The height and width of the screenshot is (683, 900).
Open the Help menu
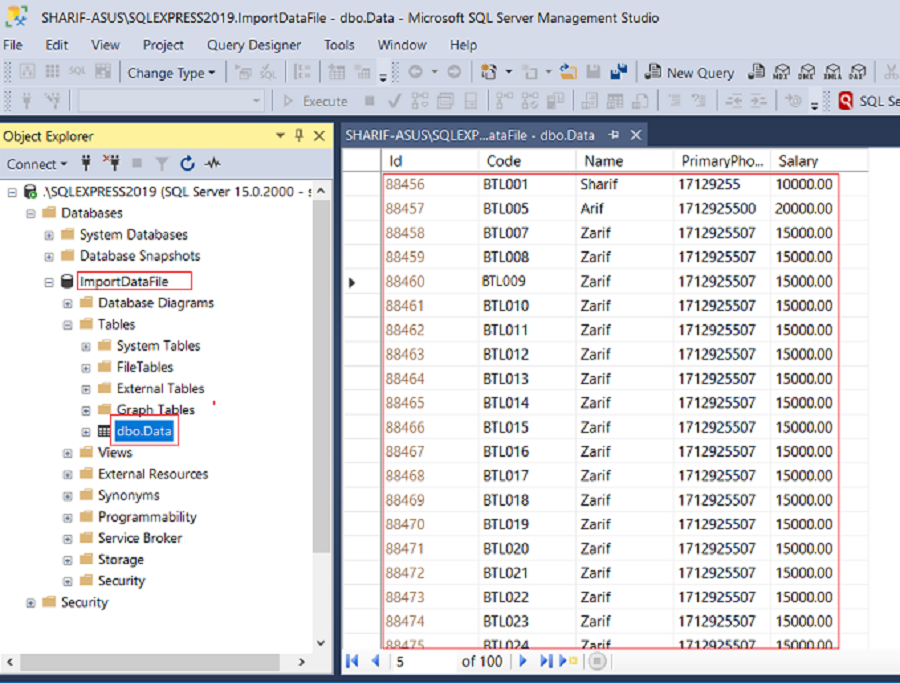coord(463,45)
